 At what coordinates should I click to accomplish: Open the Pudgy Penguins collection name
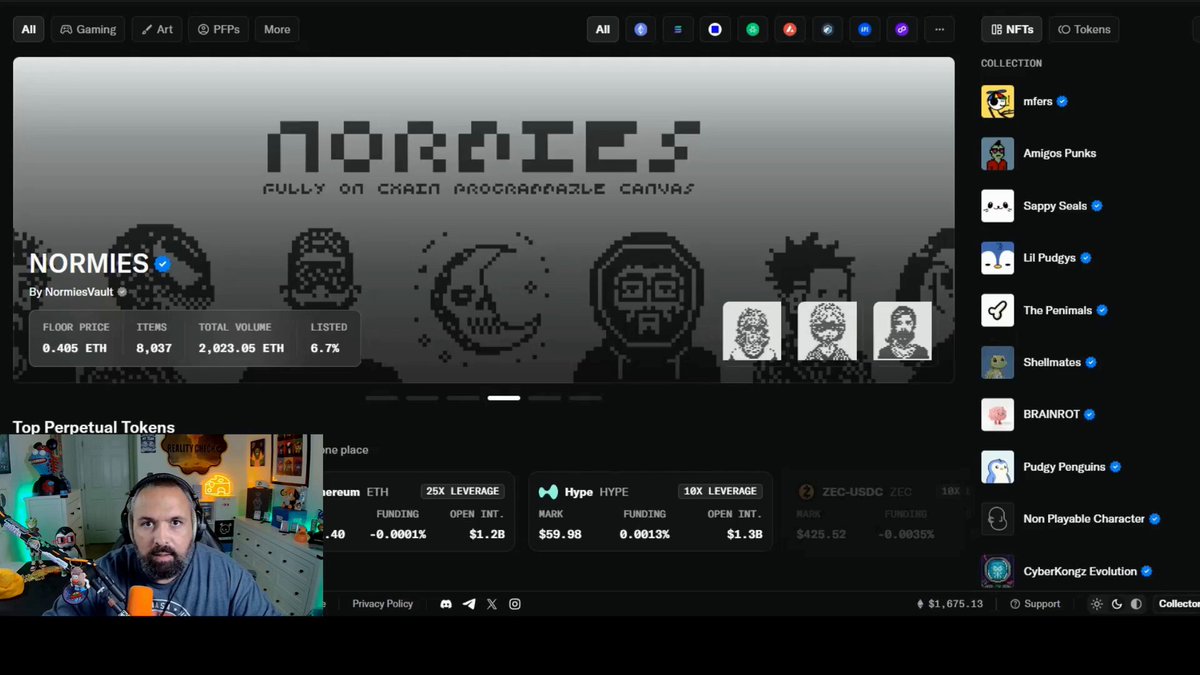coord(1064,466)
